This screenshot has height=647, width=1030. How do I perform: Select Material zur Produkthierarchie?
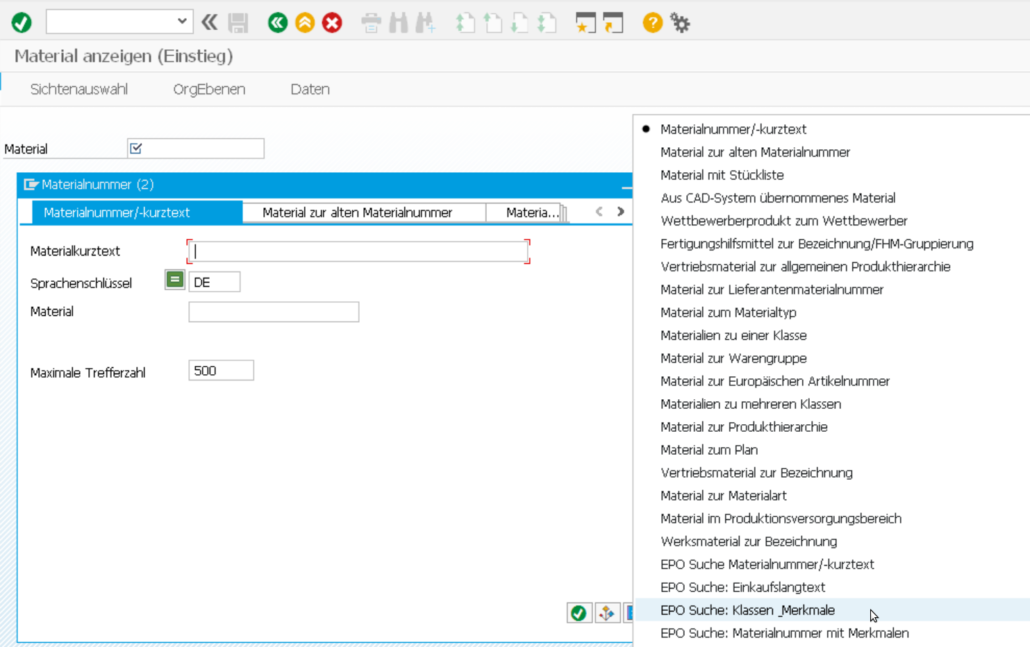(x=744, y=428)
